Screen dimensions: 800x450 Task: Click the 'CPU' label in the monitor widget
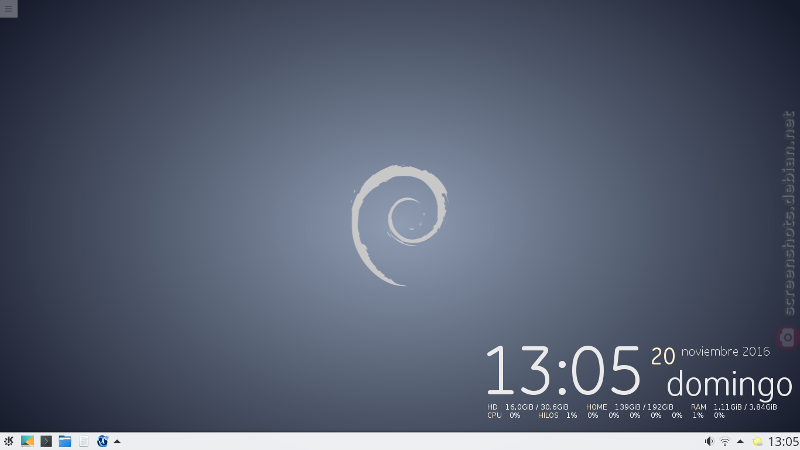[x=494, y=415]
